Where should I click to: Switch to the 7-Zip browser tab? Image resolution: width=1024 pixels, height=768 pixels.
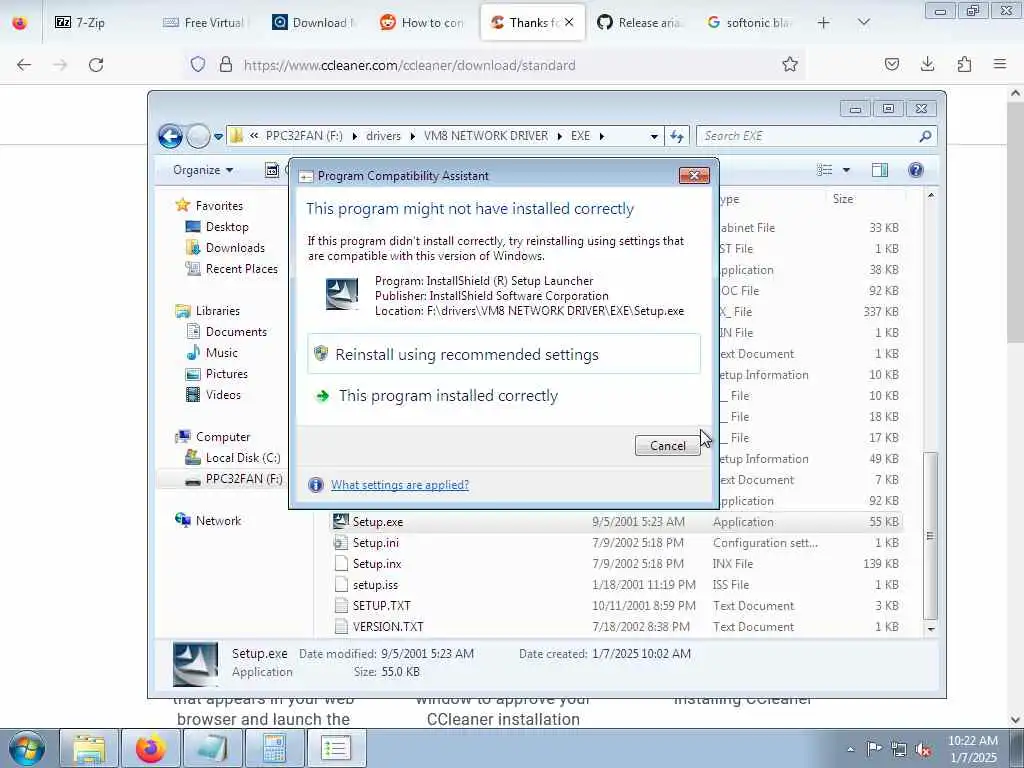click(98, 23)
